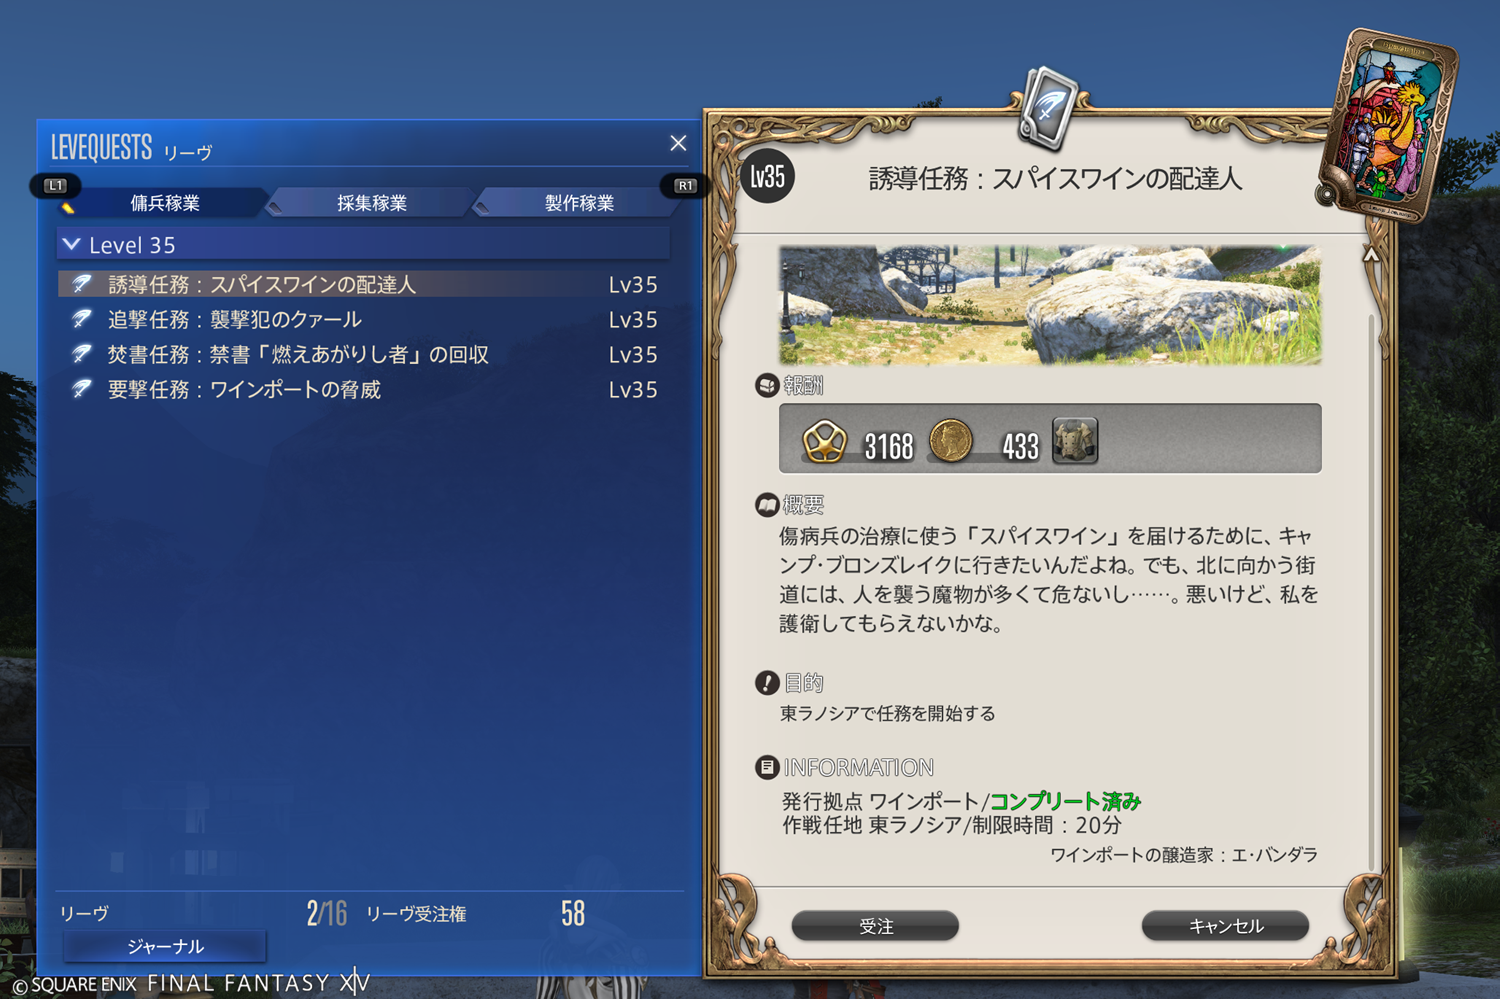Click the experience points reward icon
Screen dimensions: 1500x999
click(824, 441)
